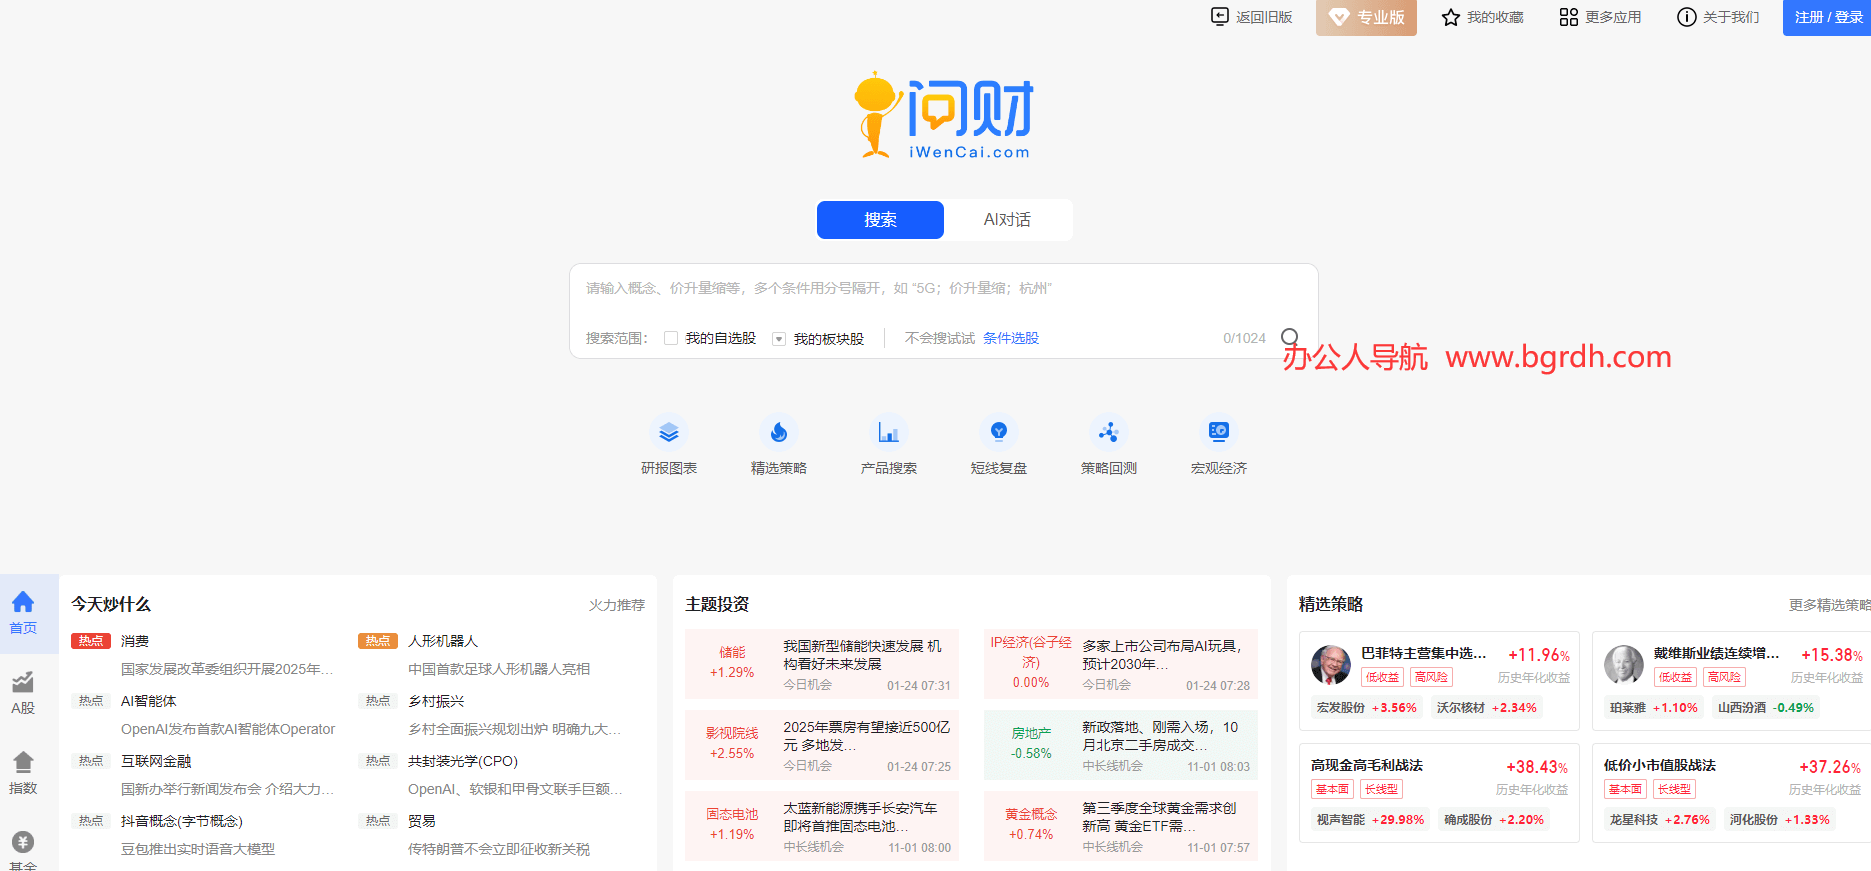This screenshot has width=1871, height=871.
Task: Click stock 视声智能 +29.98%
Action: (1371, 819)
